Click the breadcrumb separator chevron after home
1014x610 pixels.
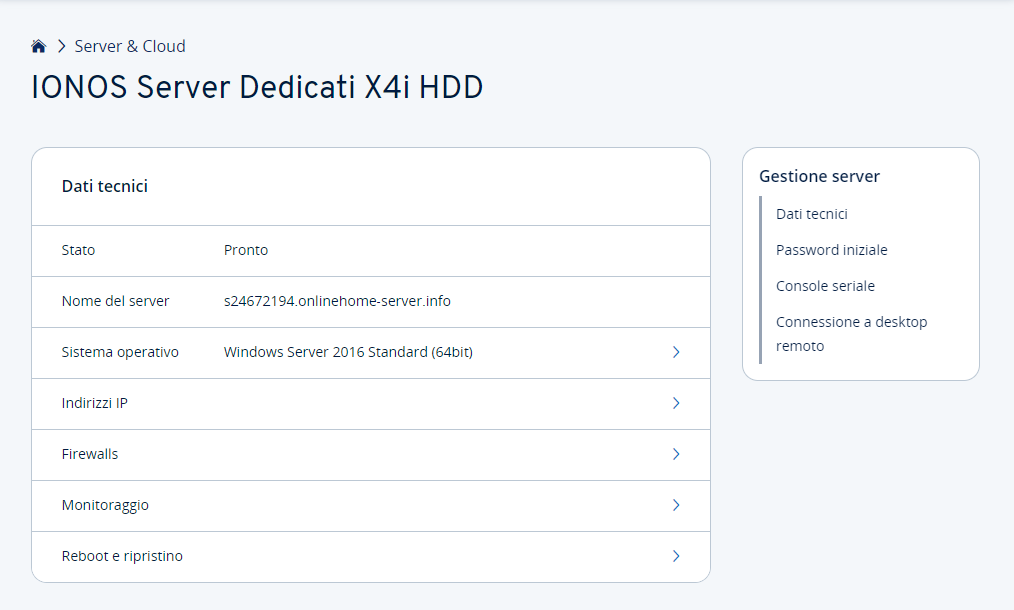61,46
